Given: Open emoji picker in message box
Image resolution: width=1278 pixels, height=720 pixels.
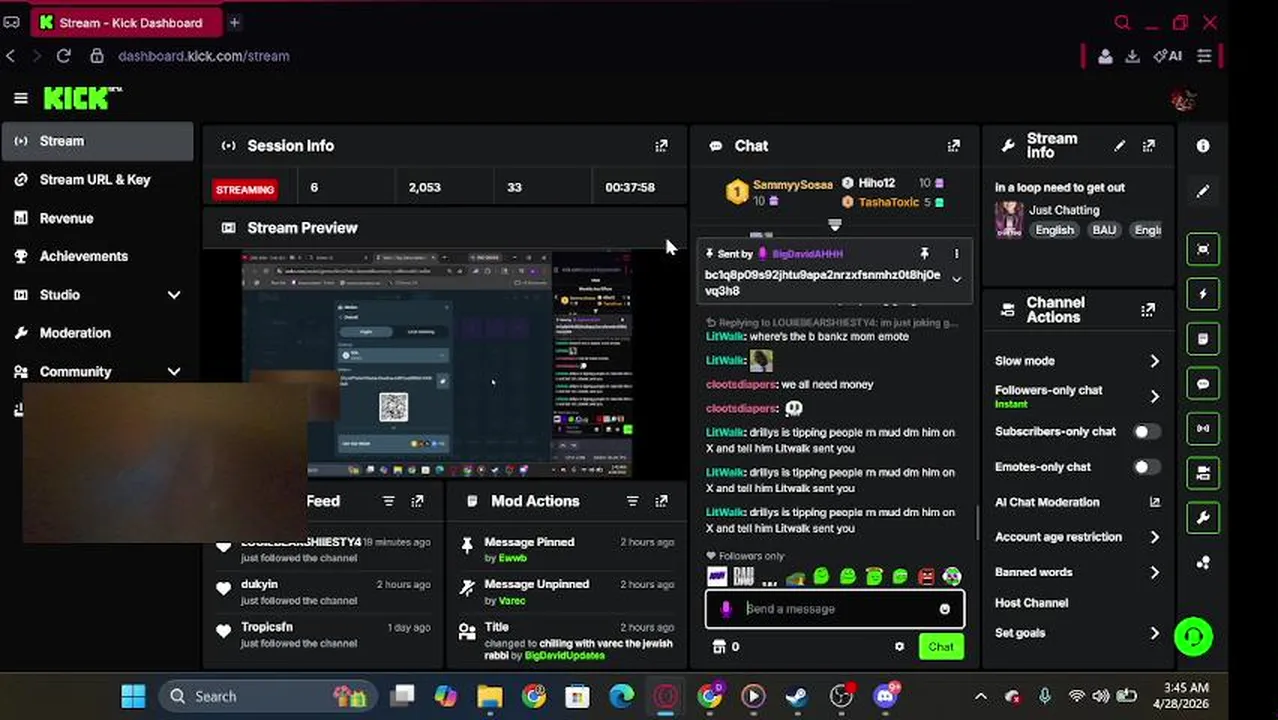Looking at the screenshot, I should click(x=944, y=609).
